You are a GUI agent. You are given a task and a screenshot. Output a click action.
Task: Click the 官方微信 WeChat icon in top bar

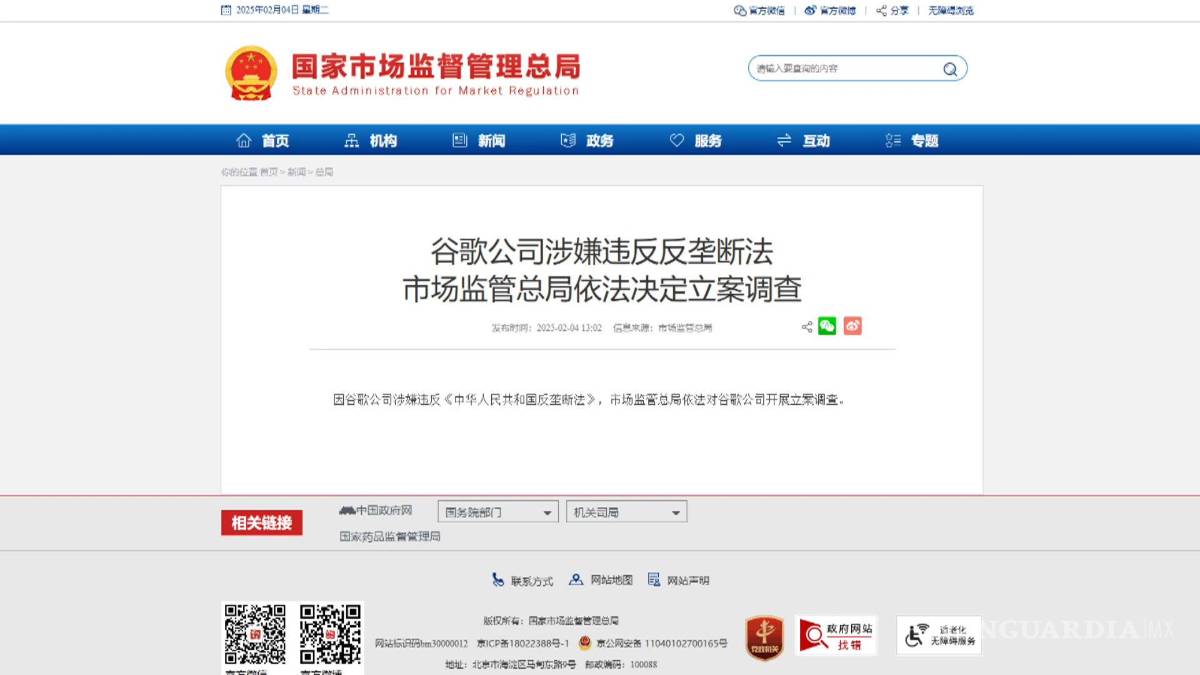(739, 10)
